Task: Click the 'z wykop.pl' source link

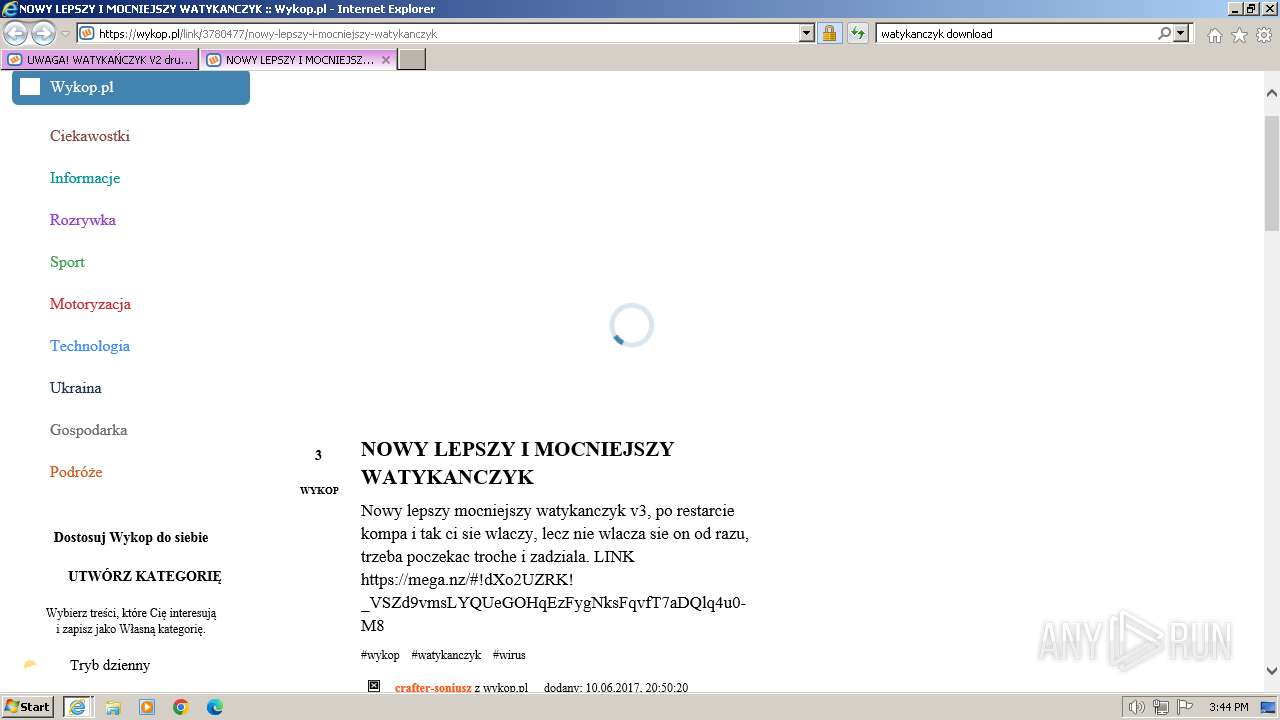Action: click(501, 688)
